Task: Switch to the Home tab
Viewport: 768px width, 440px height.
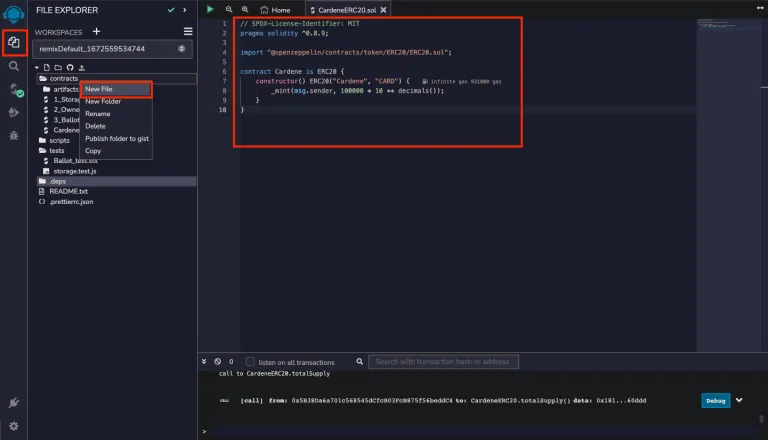Action: 275,10
